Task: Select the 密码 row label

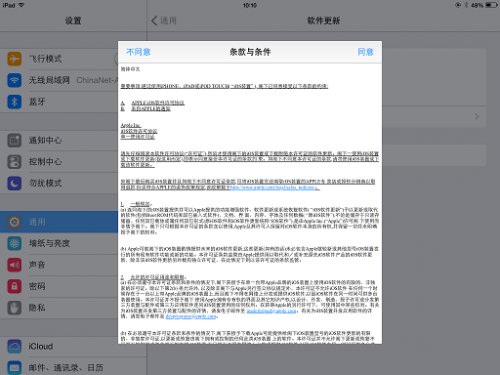Action: click(x=37, y=286)
